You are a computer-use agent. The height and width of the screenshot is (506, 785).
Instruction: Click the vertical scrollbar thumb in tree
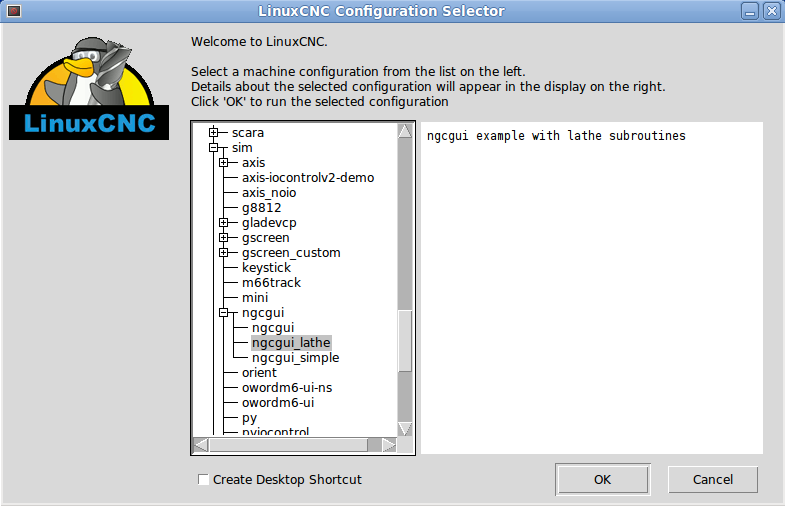[x=405, y=340]
